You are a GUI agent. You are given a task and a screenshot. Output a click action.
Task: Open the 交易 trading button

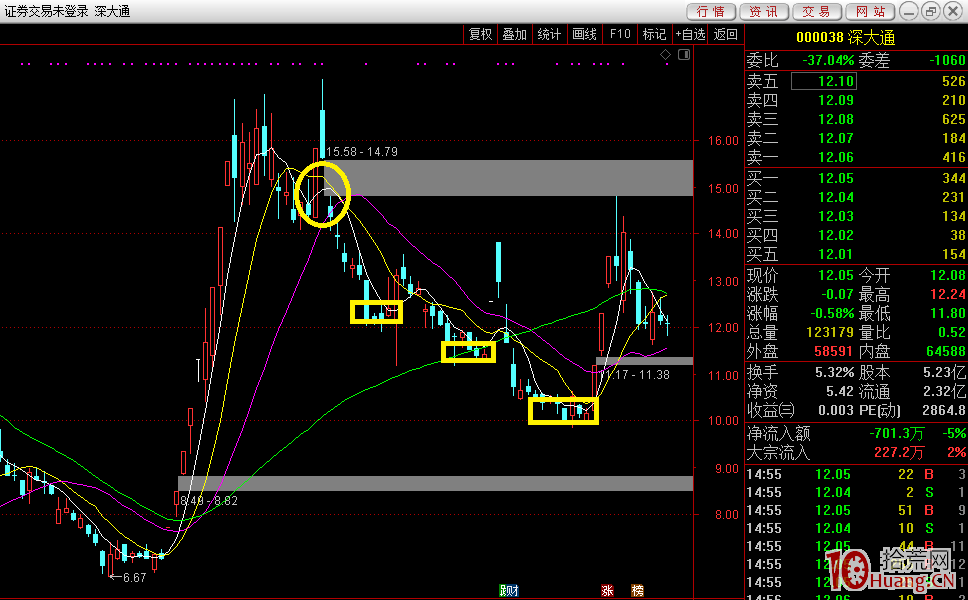pos(817,11)
